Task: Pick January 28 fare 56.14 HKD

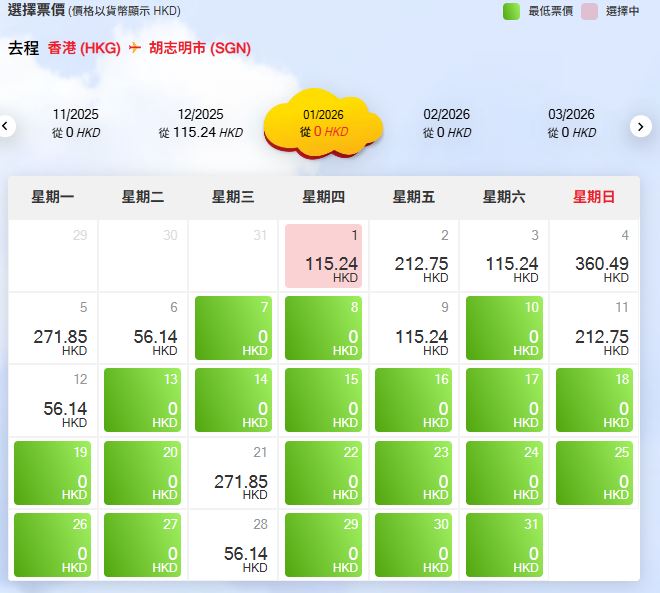Action: pos(233,545)
